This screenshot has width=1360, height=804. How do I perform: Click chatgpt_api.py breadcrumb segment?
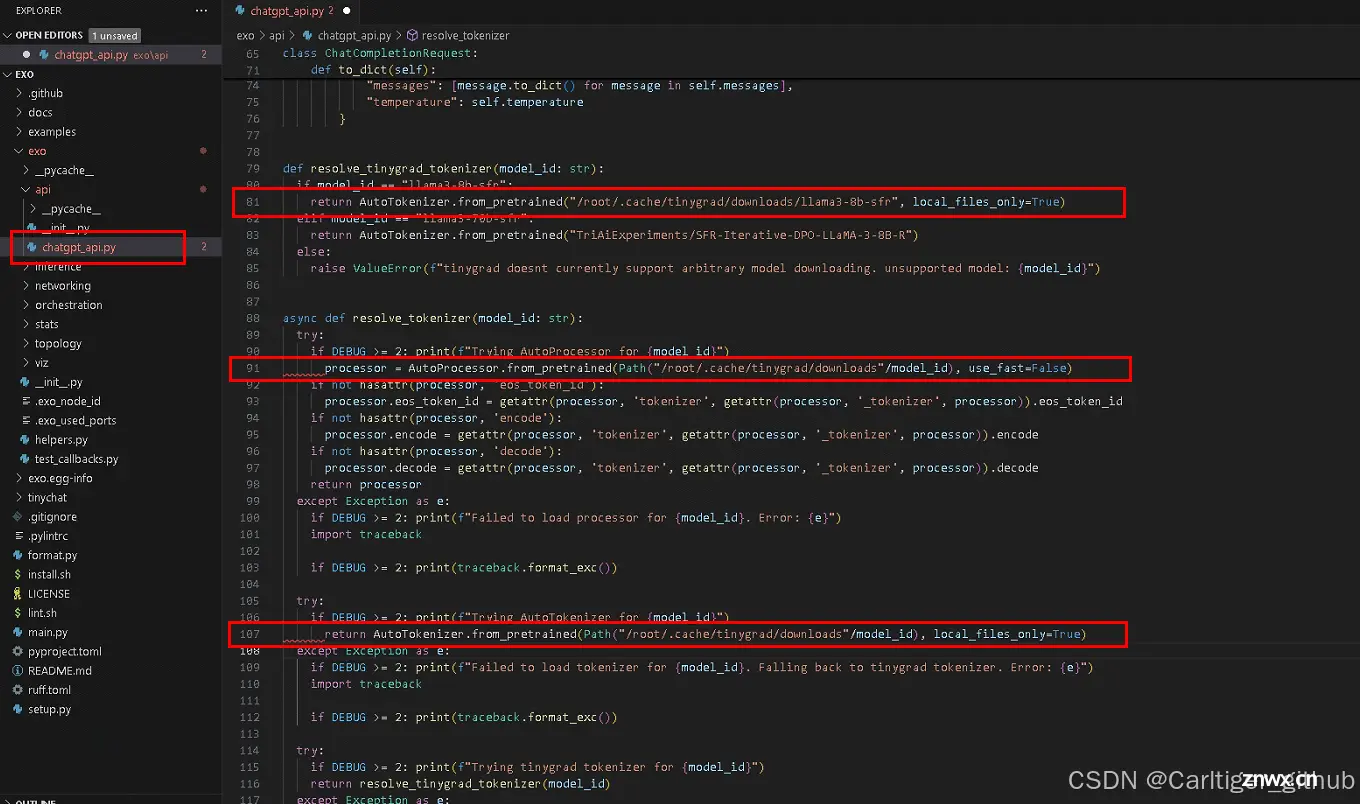(x=355, y=35)
